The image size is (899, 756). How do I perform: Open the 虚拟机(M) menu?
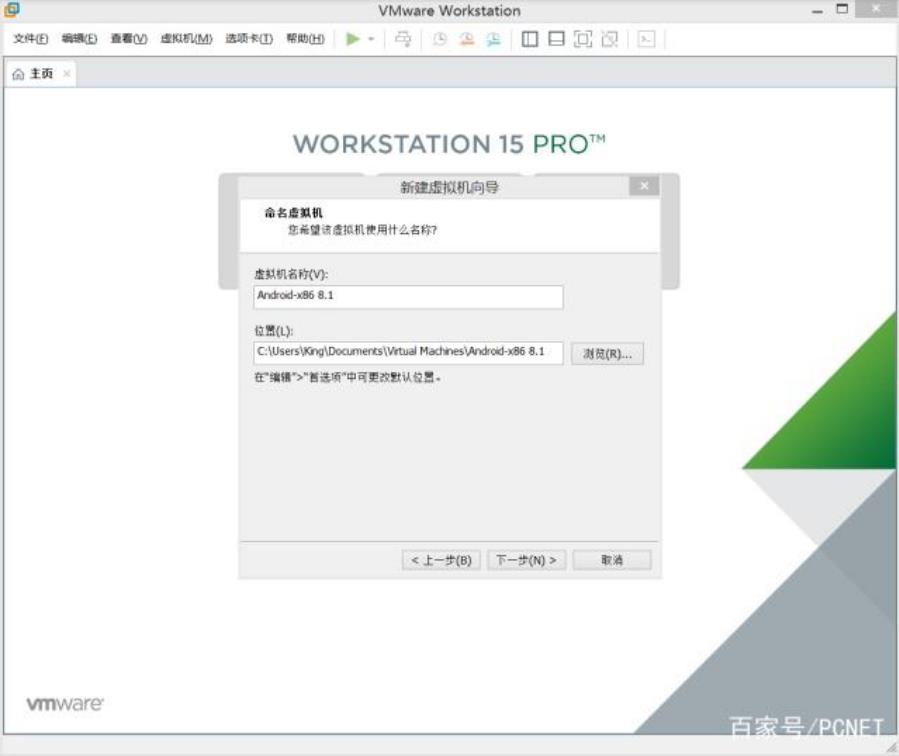pos(186,38)
